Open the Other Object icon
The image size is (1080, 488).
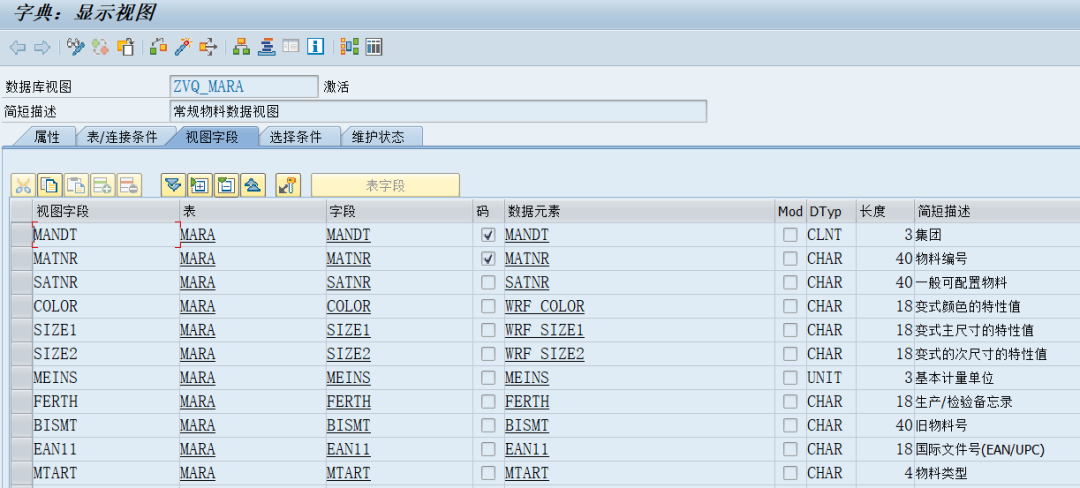click(x=125, y=47)
